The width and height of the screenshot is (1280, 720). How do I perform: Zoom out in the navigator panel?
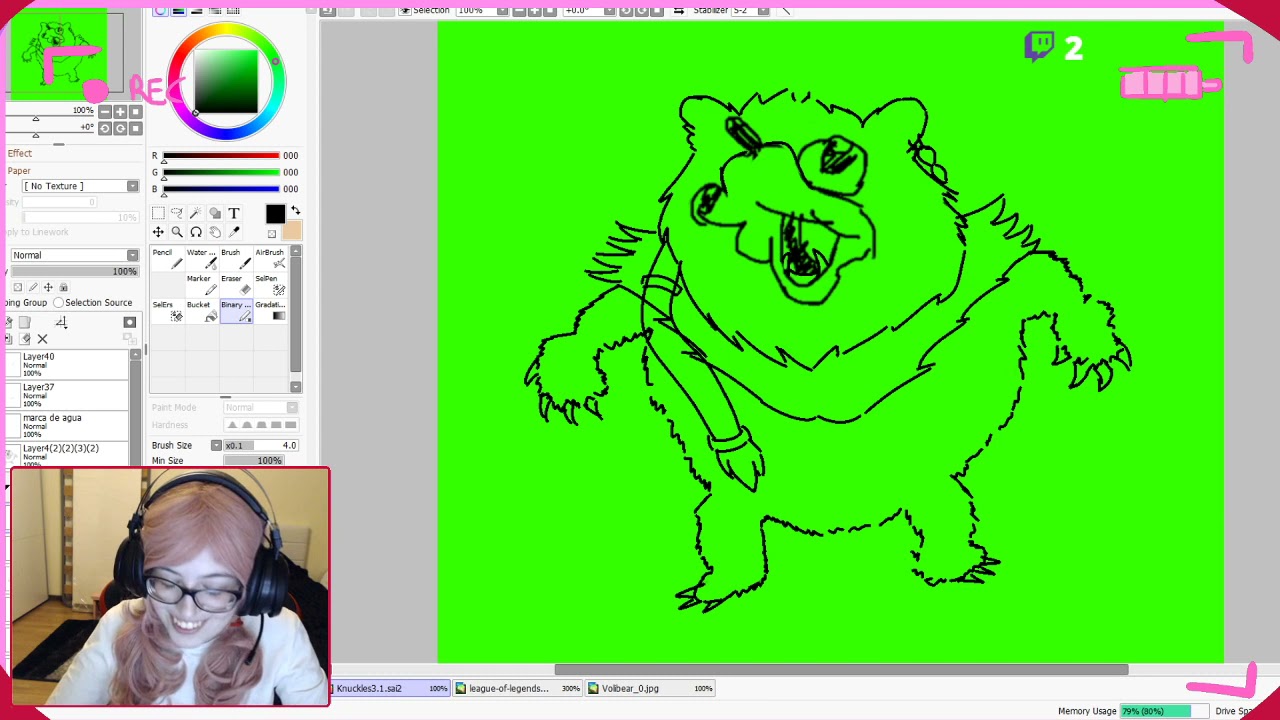pyautogui.click(x=105, y=111)
